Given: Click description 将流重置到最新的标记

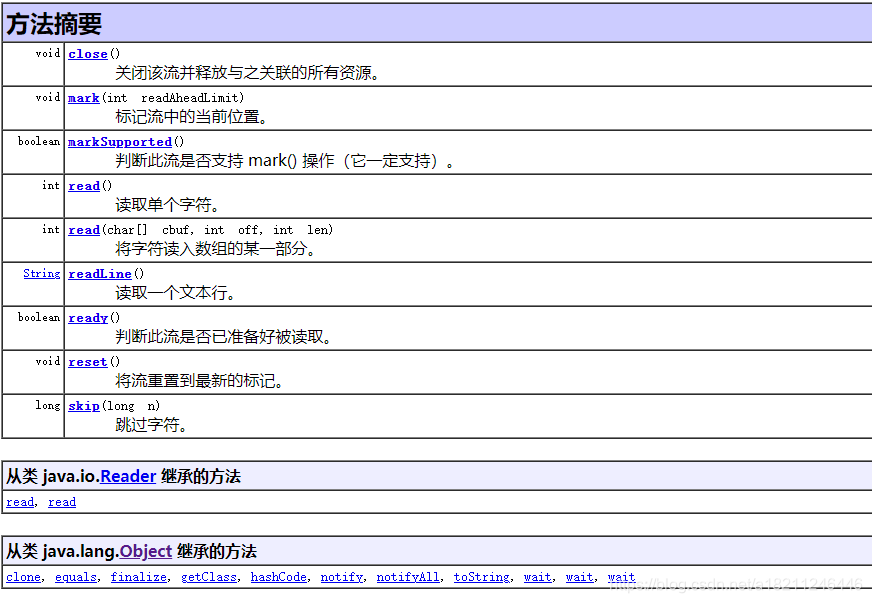Looking at the screenshot, I should (x=200, y=381).
